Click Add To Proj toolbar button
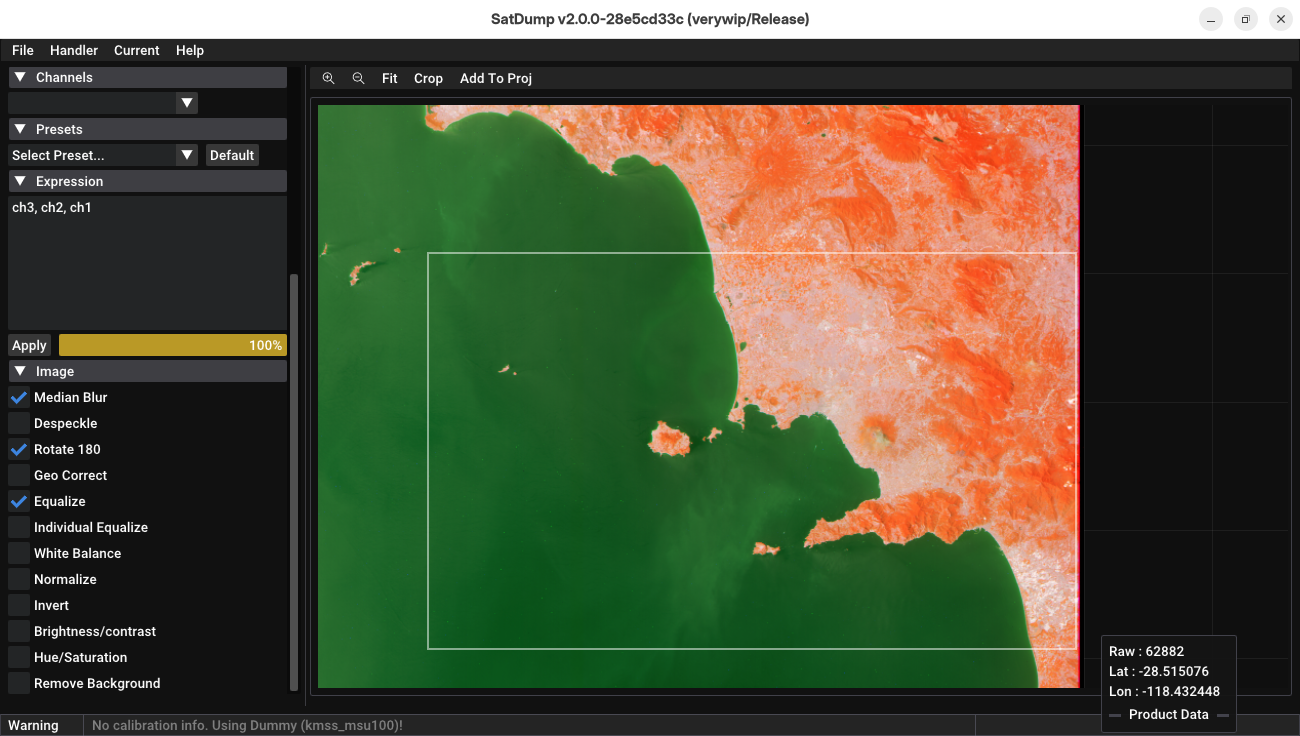Screen dimensions: 1300x736 pyautogui.click(x=495, y=78)
